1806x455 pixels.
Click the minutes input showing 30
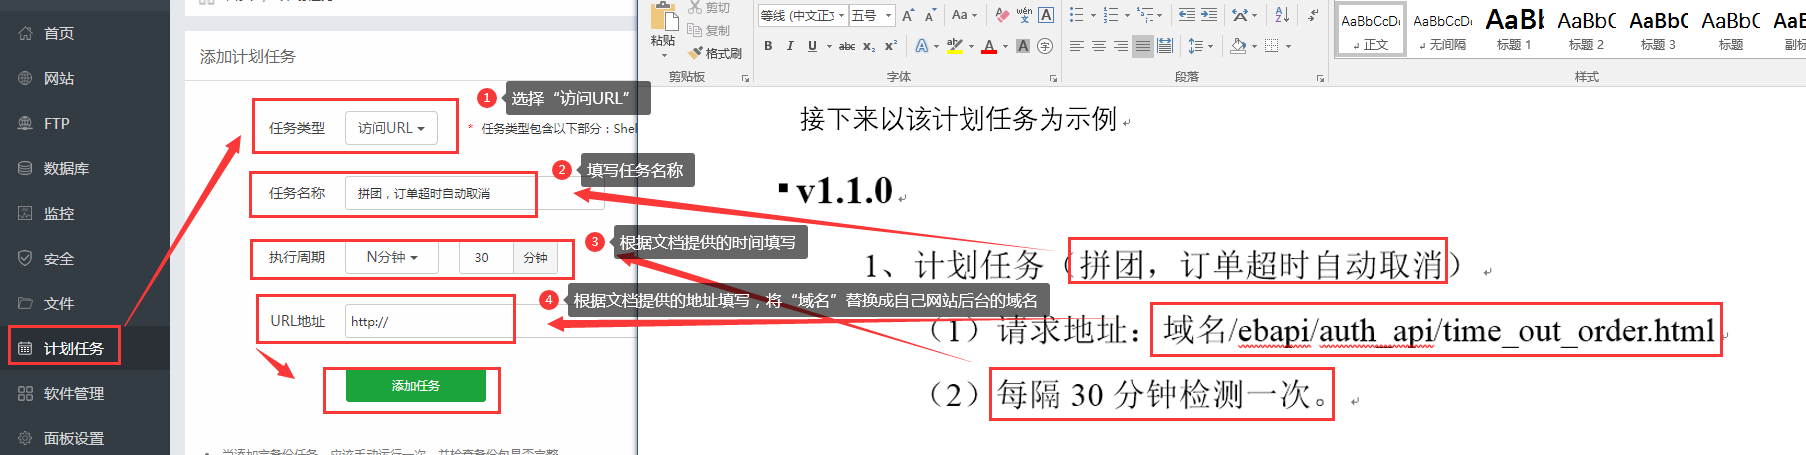(x=486, y=257)
